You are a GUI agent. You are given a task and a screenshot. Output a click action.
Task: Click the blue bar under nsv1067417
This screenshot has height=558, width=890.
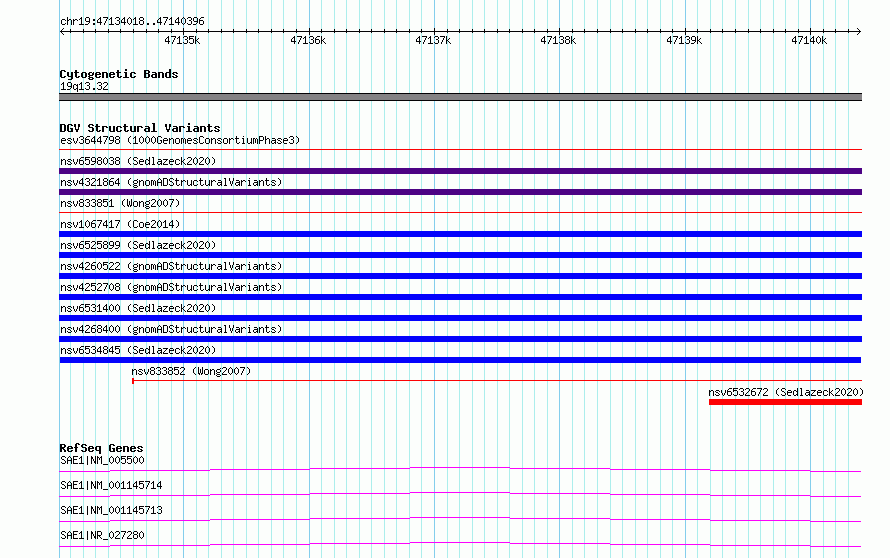click(x=460, y=234)
